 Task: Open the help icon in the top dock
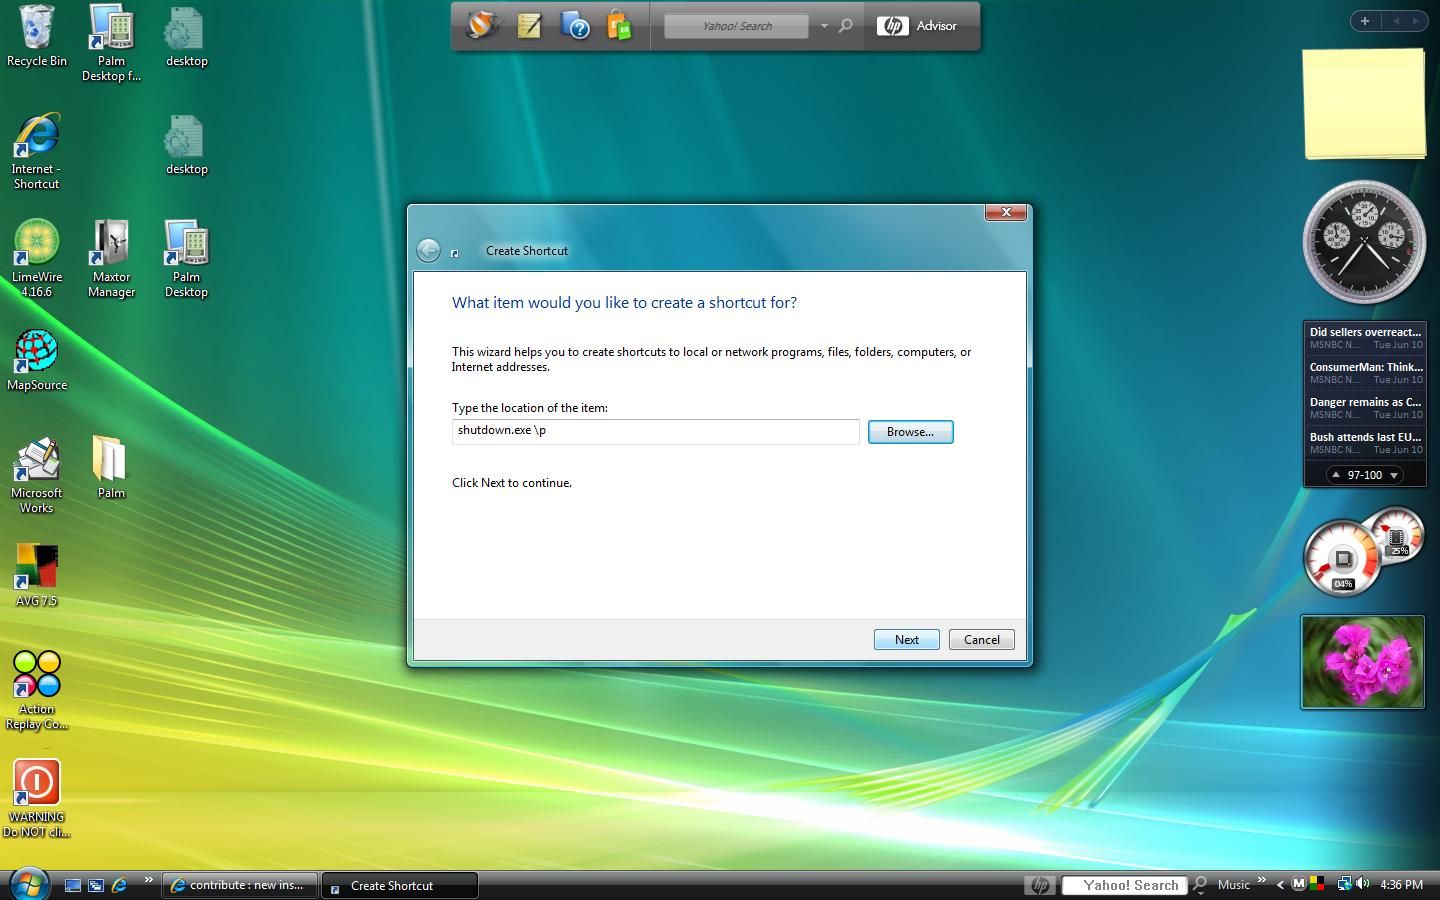[576, 27]
